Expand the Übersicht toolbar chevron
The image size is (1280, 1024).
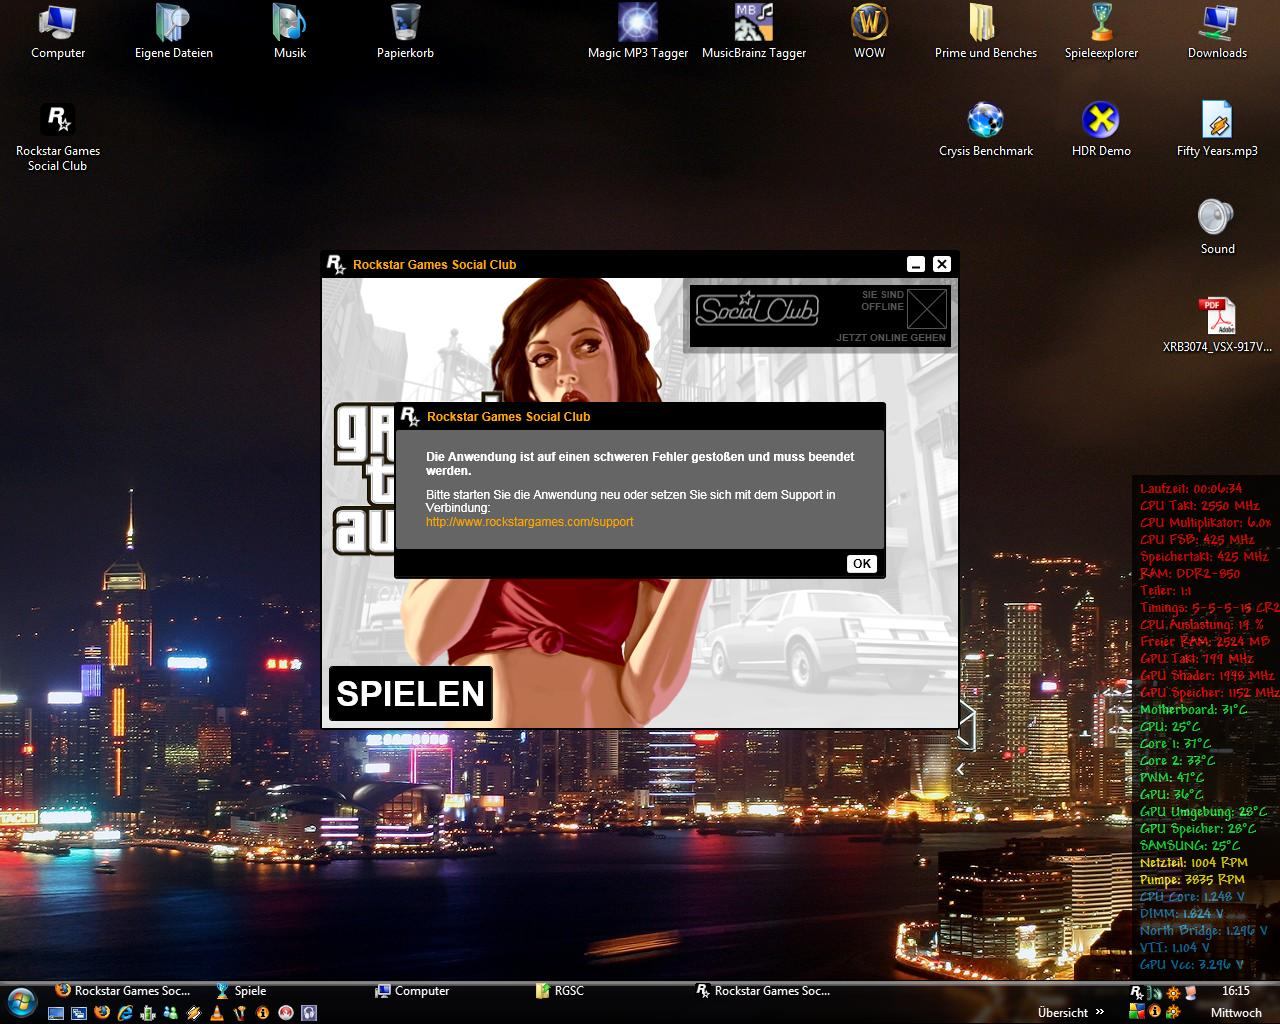(1100, 1012)
